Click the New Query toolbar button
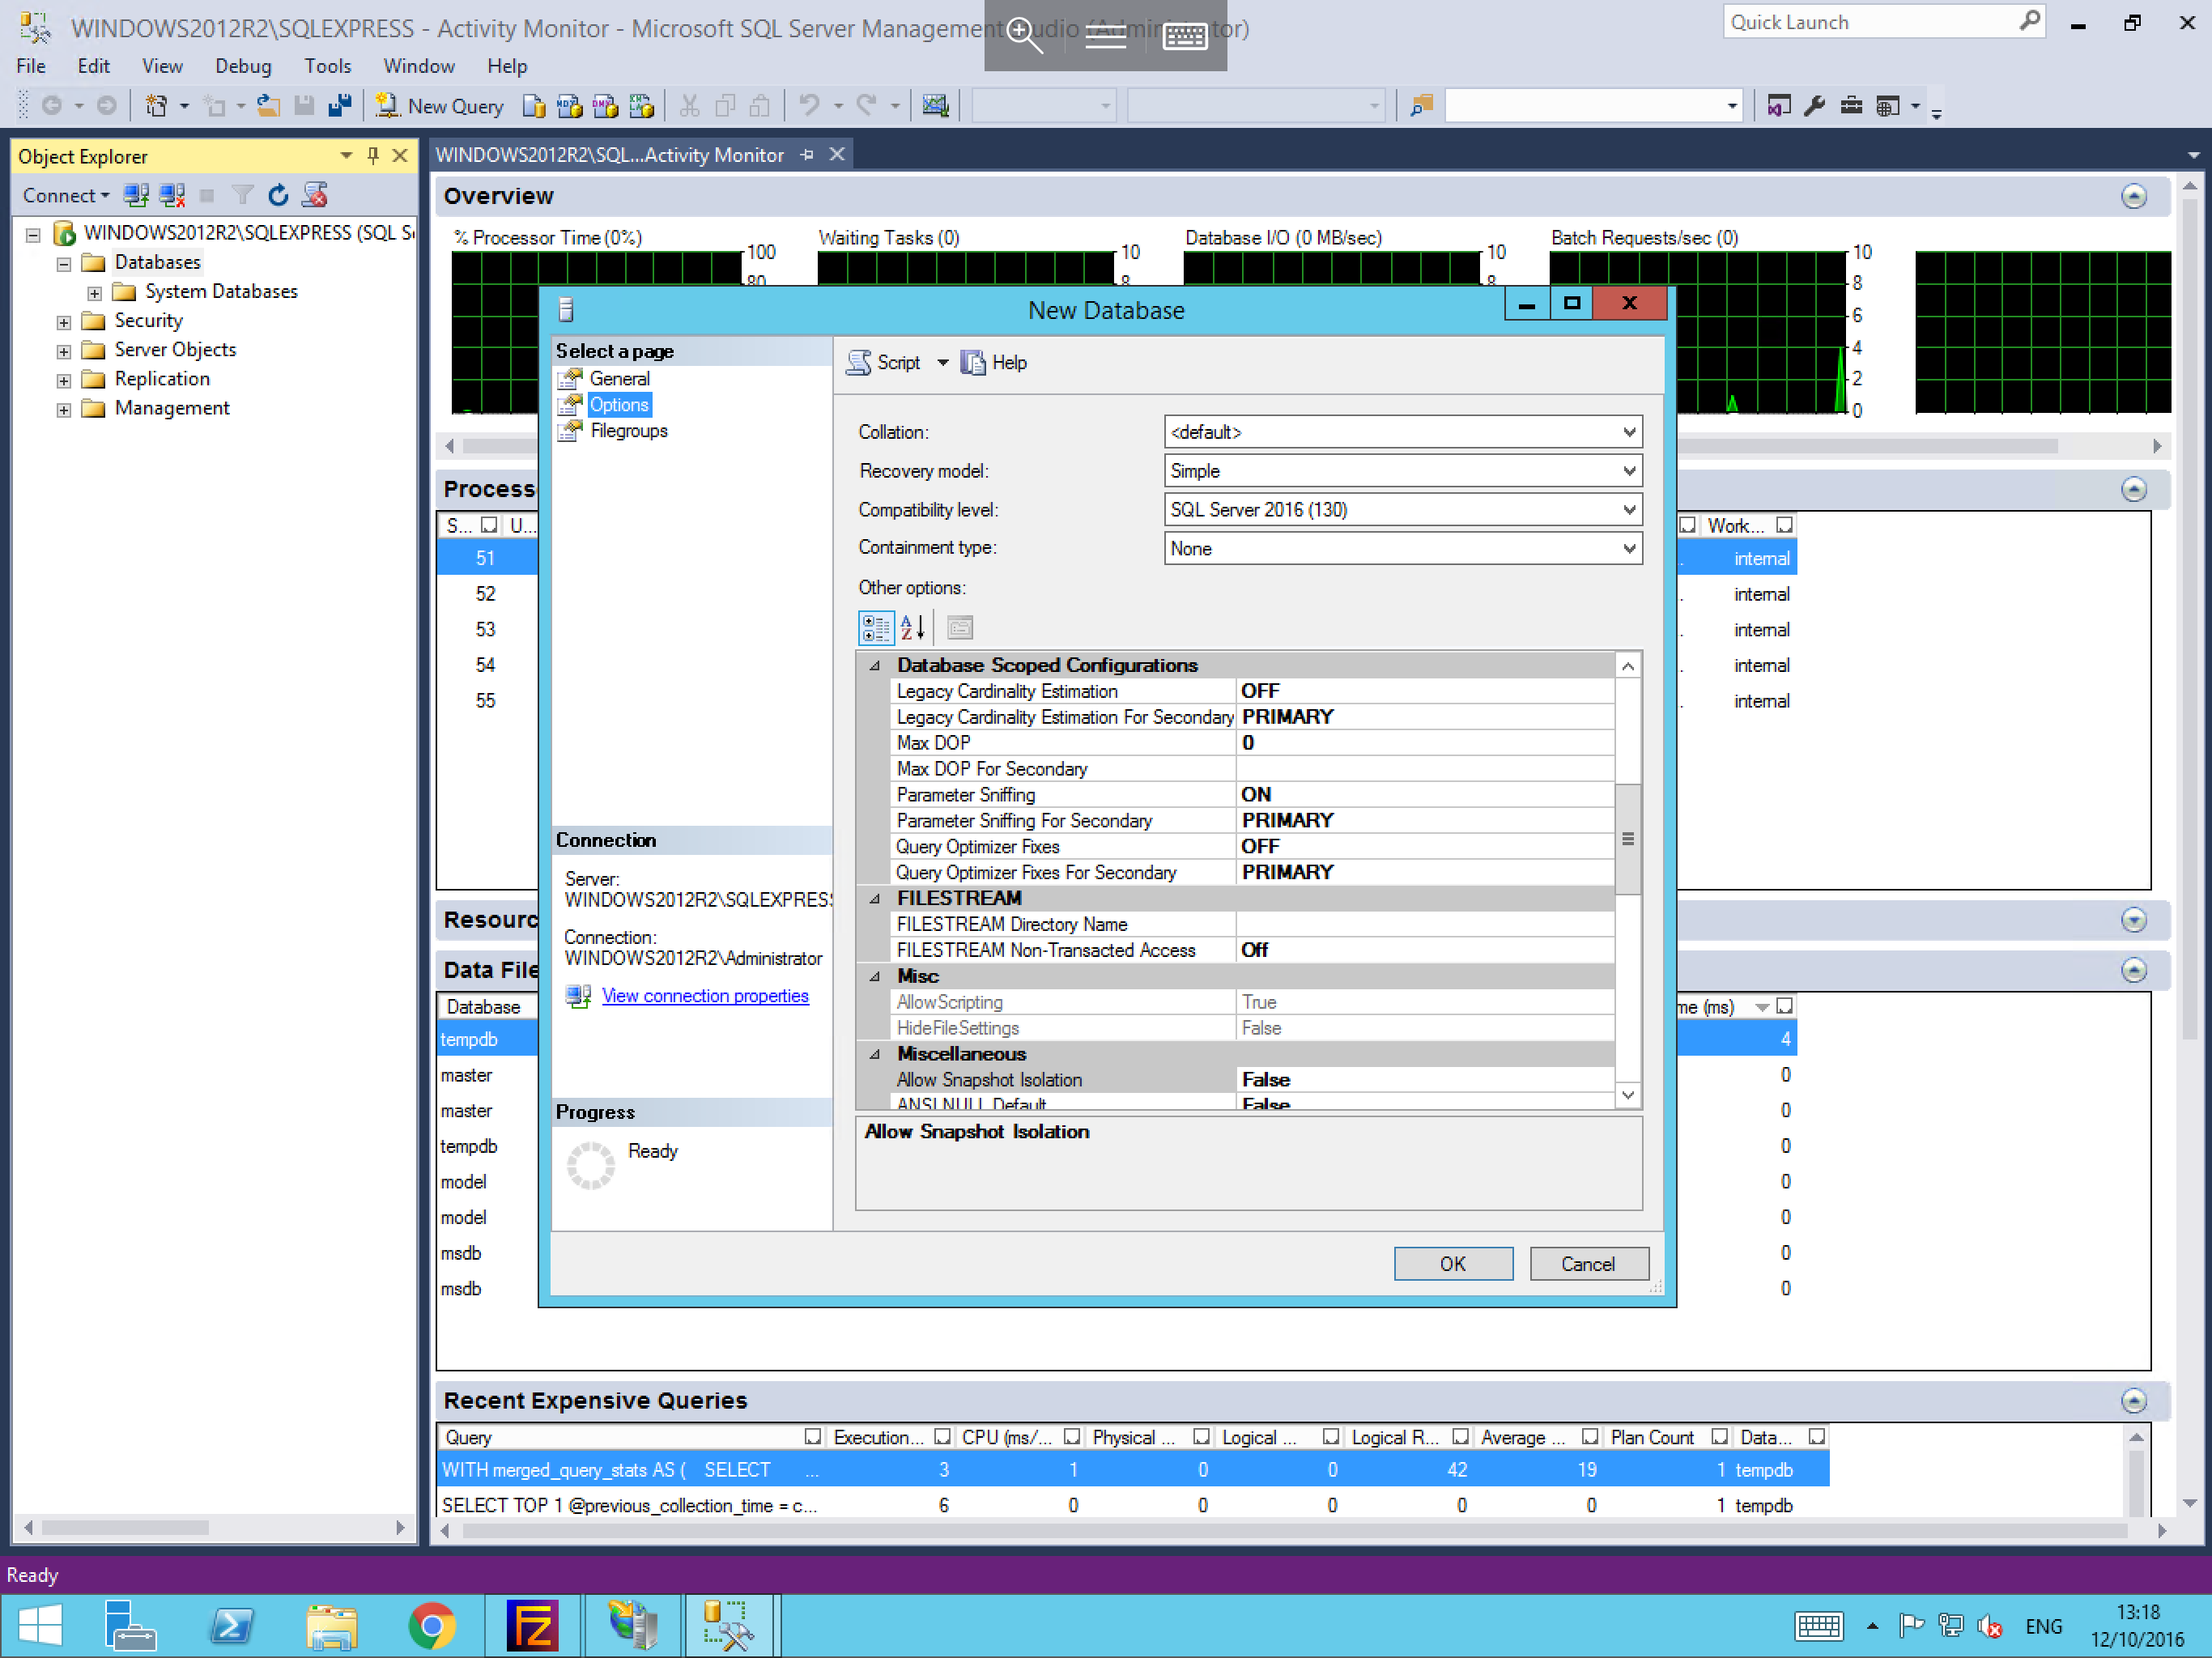Image resolution: width=2212 pixels, height=1658 pixels. pyautogui.click(x=441, y=106)
